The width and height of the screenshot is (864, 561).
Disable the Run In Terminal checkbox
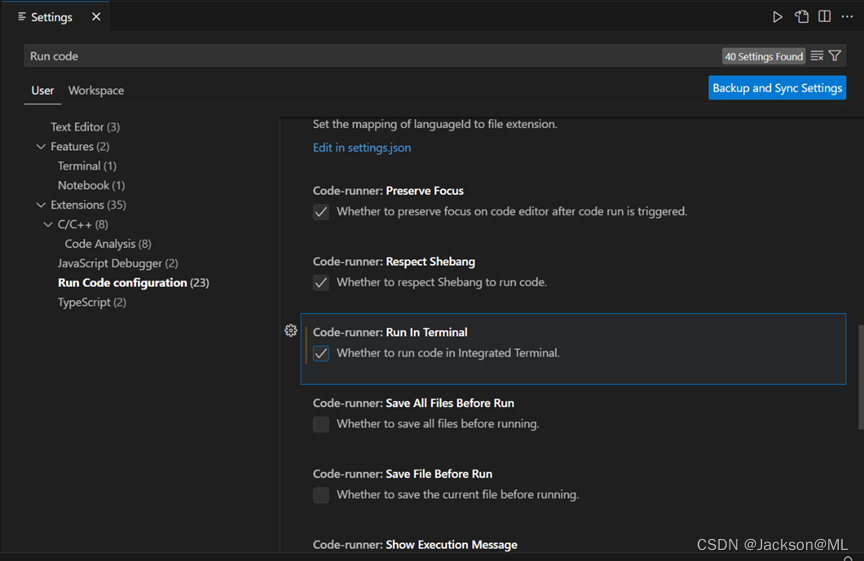click(x=321, y=353)
